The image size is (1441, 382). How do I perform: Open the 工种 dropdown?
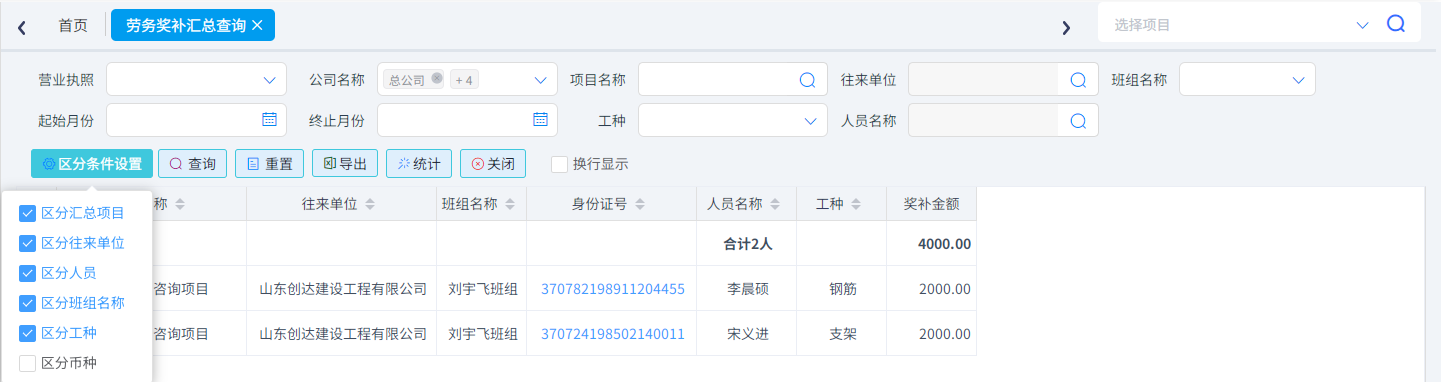tap(733, 120)
